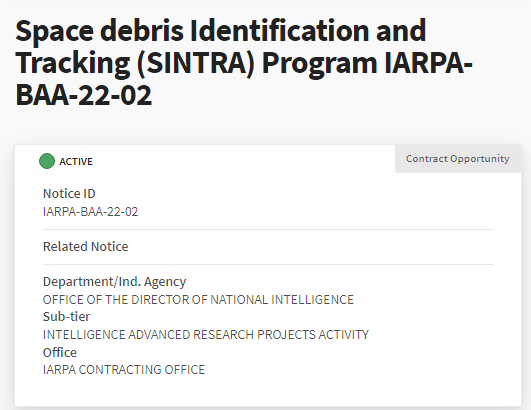
Task: Click the Sub-tier label
Action: 66,317
